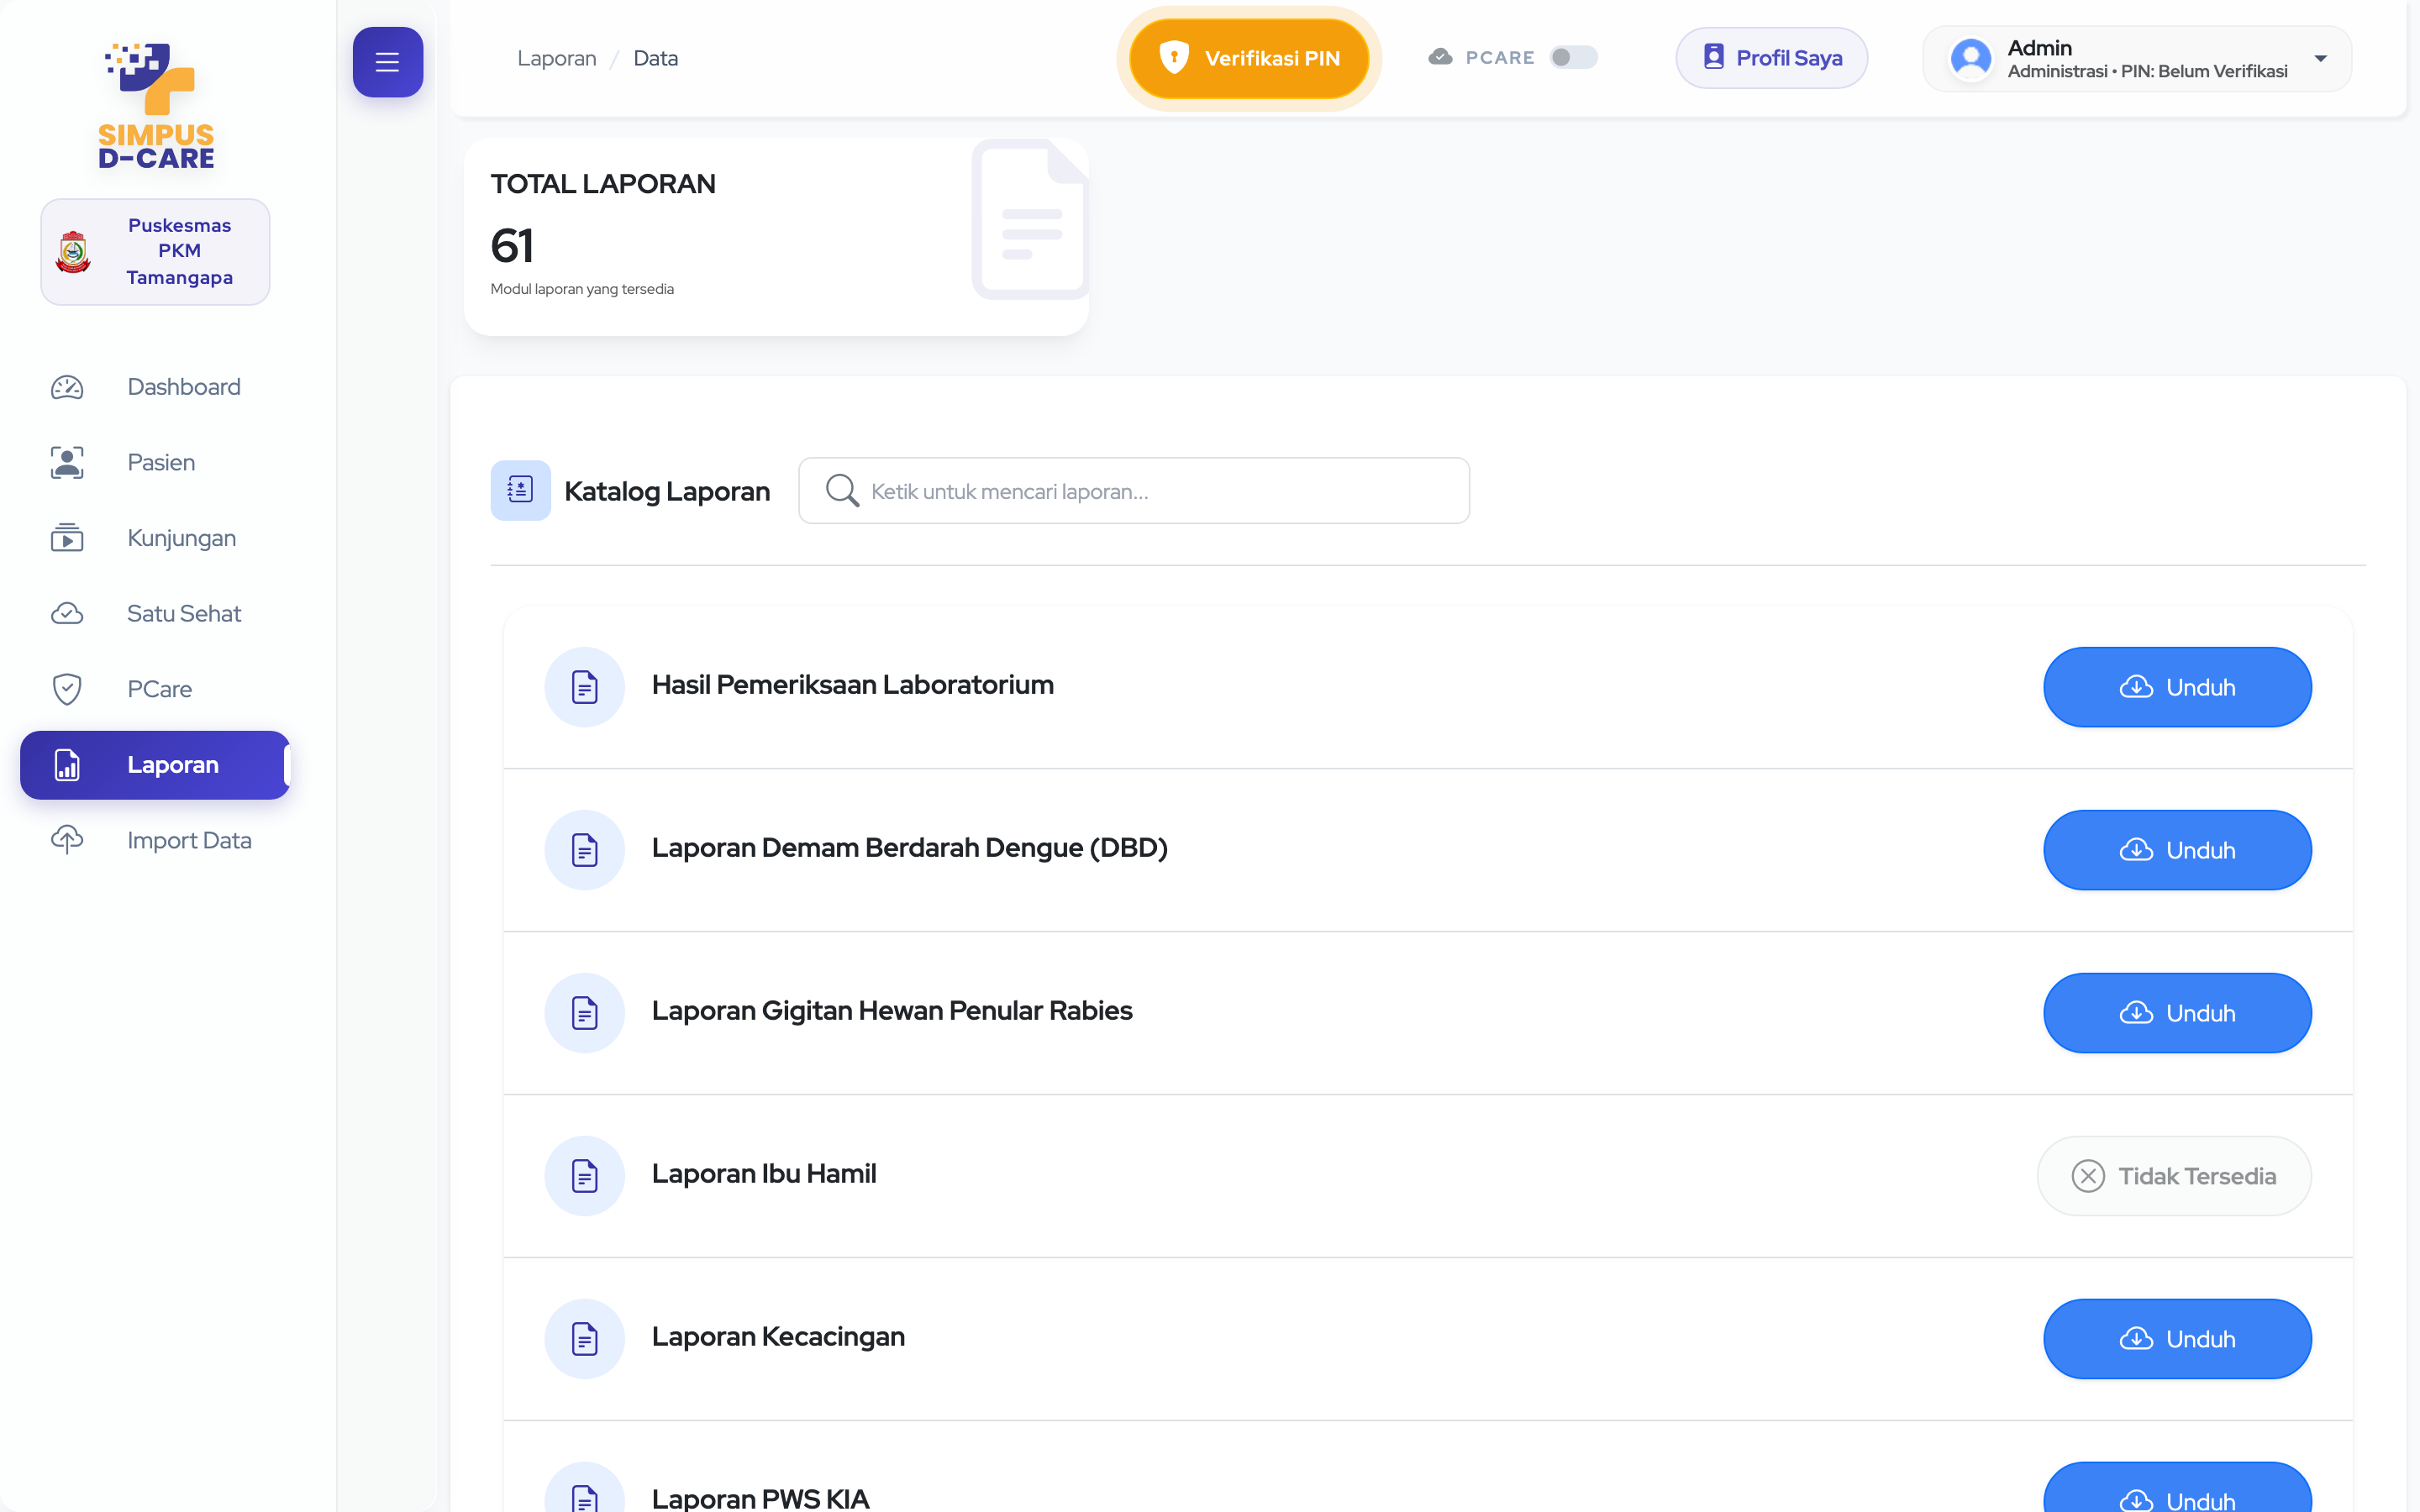The width and height of the screenshot is (2420, 1512).
Task: Open Satu Sehat menu item
Action: coord(155,613)
